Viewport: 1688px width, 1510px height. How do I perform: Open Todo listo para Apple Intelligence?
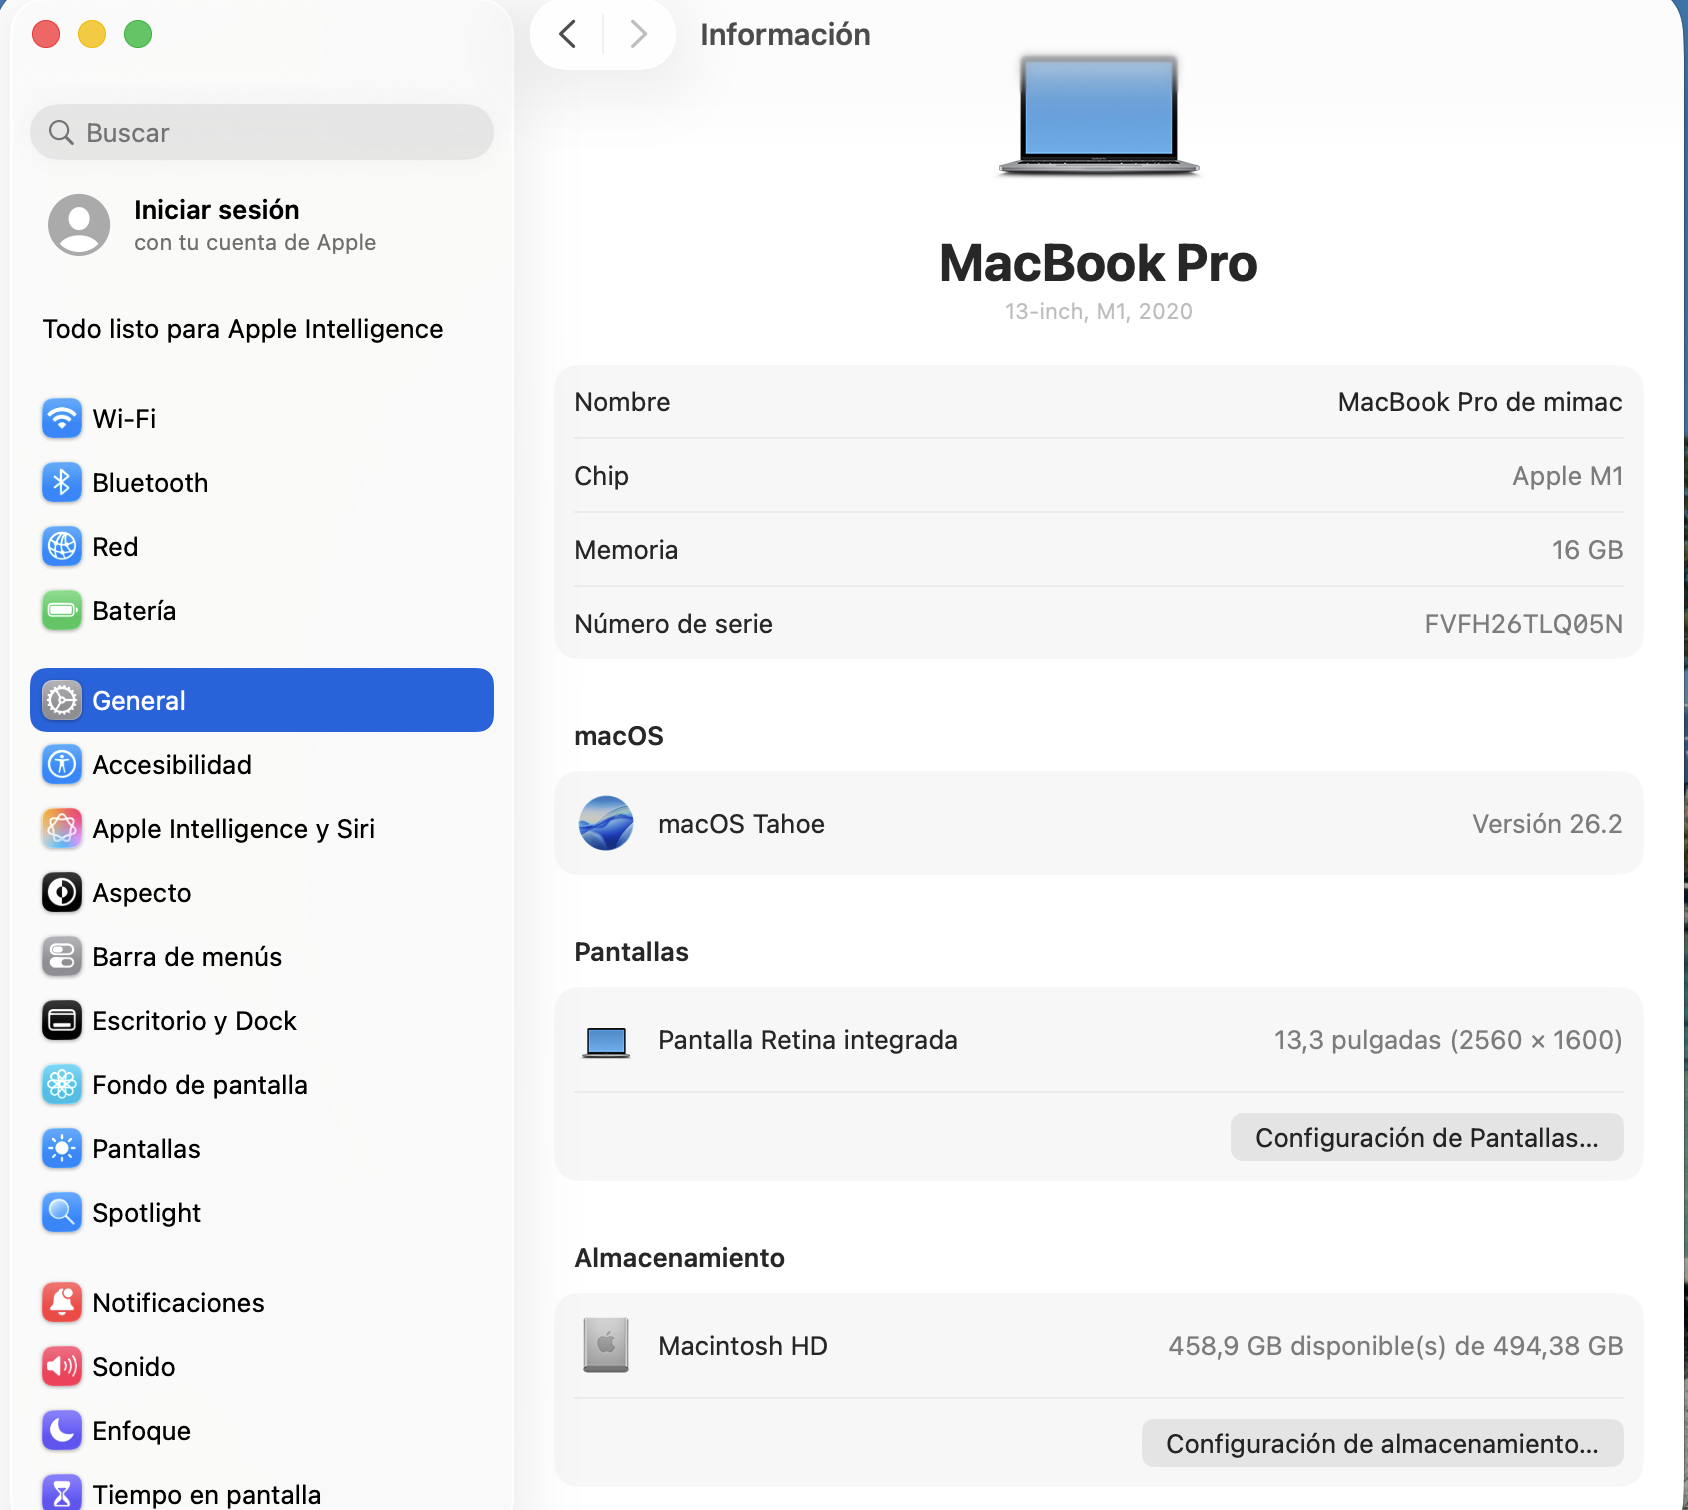click(x=243, y=329)
